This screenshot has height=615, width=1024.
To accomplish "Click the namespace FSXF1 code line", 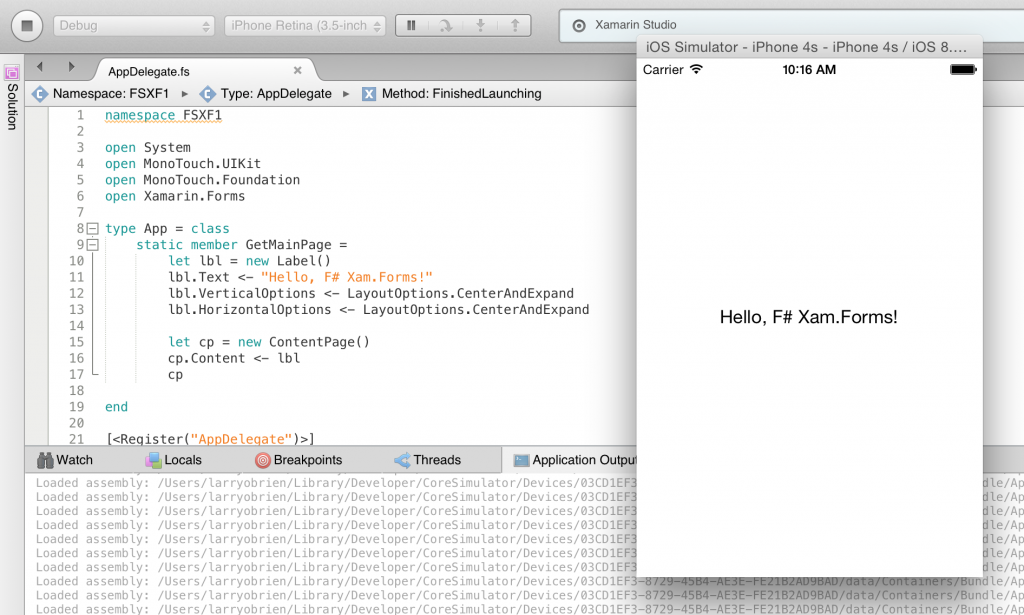I will pos(163,116).
